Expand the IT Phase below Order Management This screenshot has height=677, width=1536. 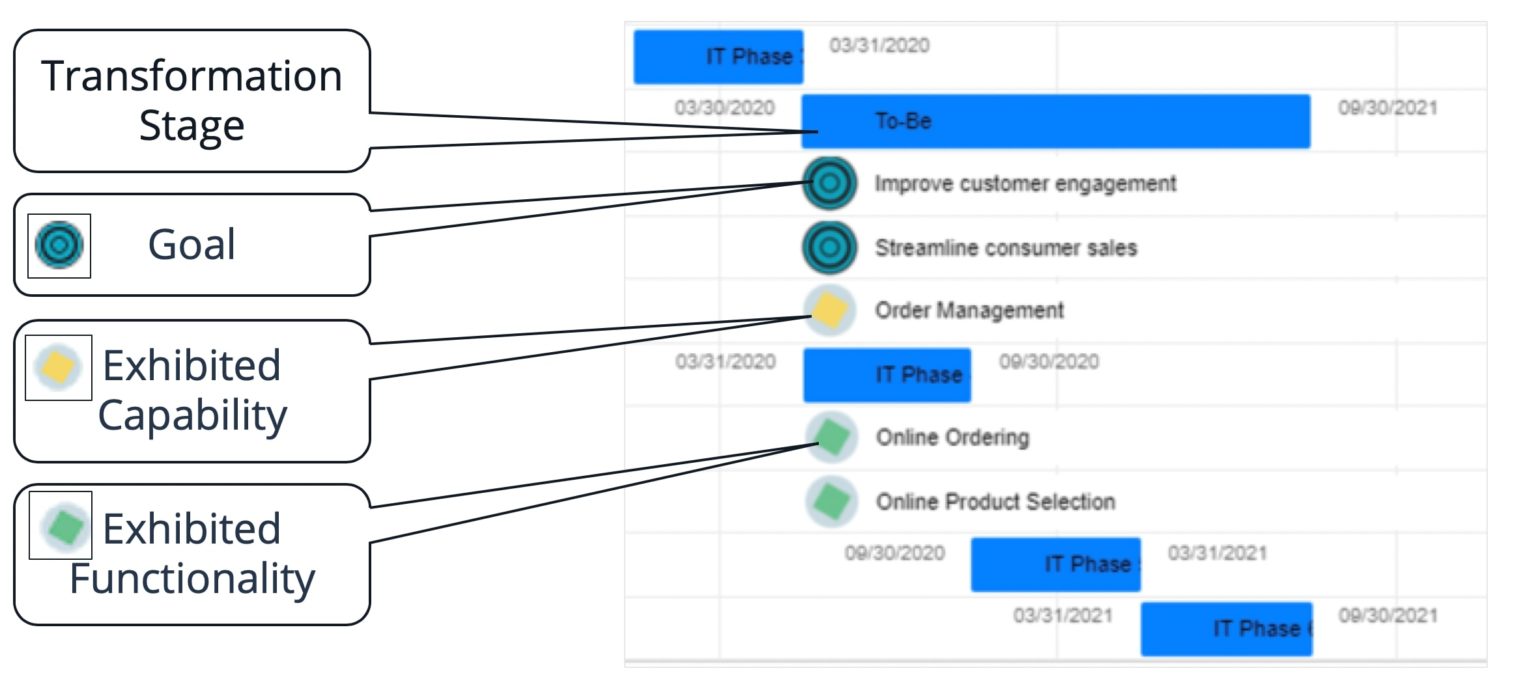point(886,375)
